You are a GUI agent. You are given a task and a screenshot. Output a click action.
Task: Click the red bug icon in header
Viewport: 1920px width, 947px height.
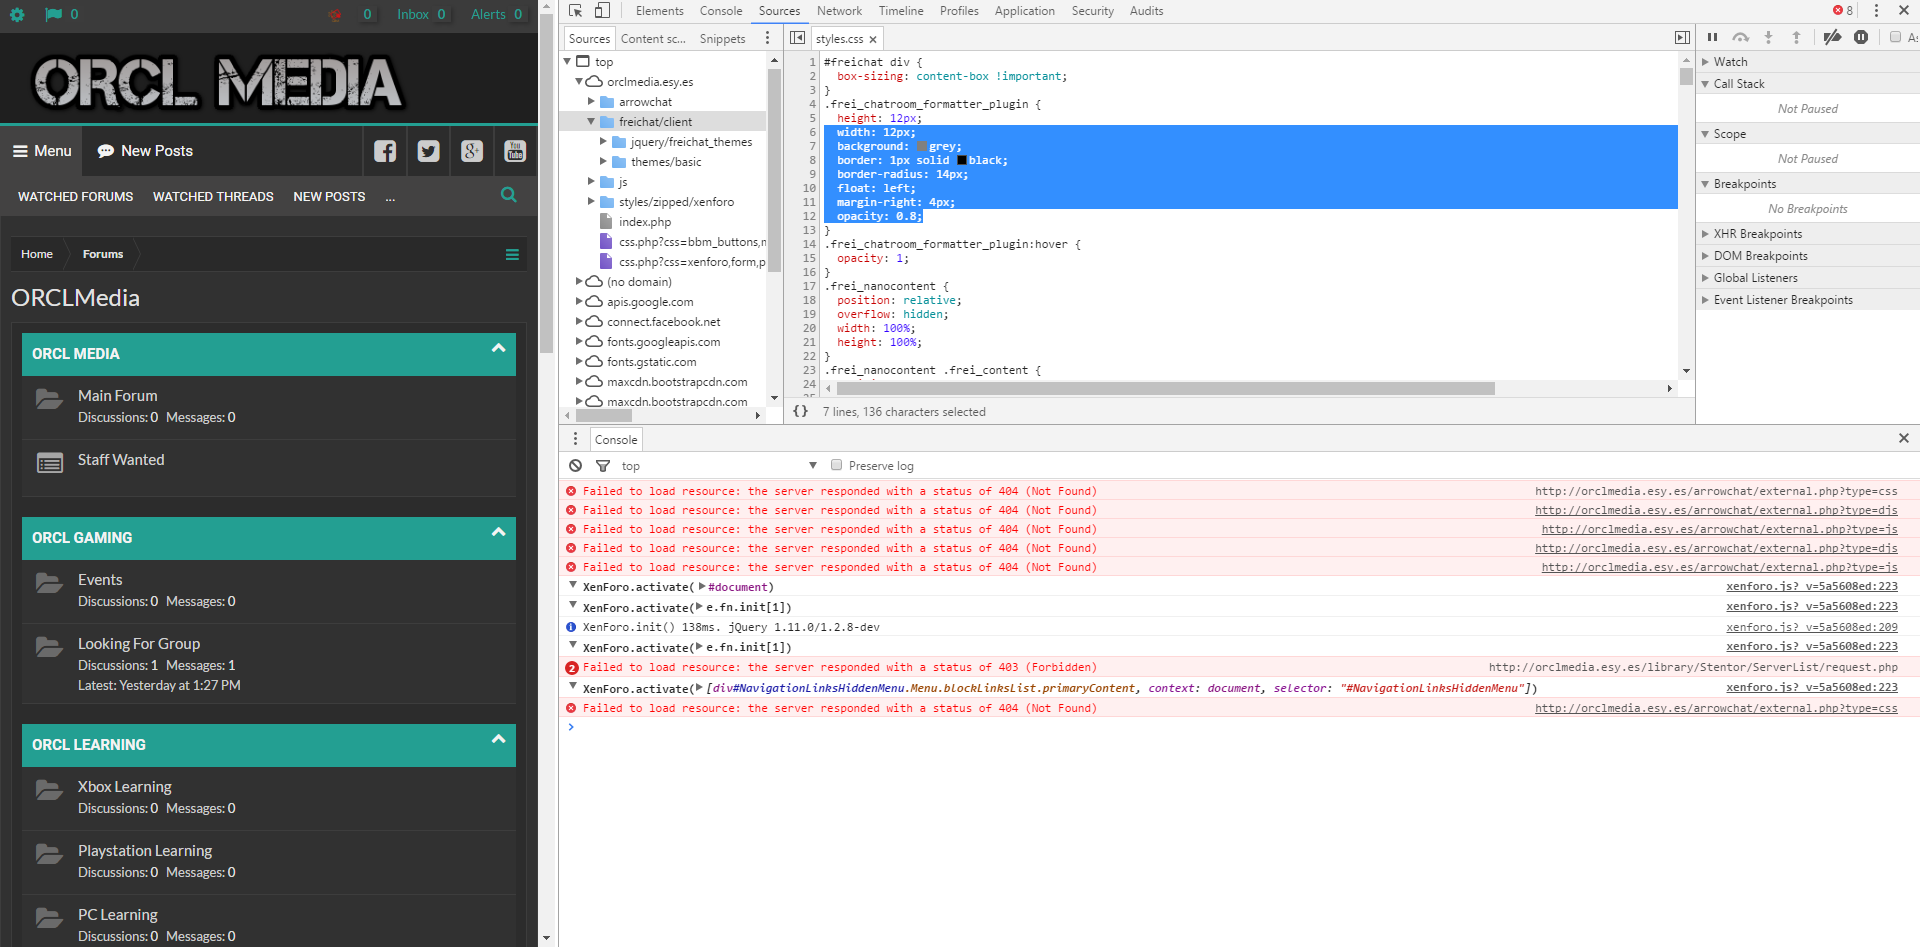(x=335, y=15)
